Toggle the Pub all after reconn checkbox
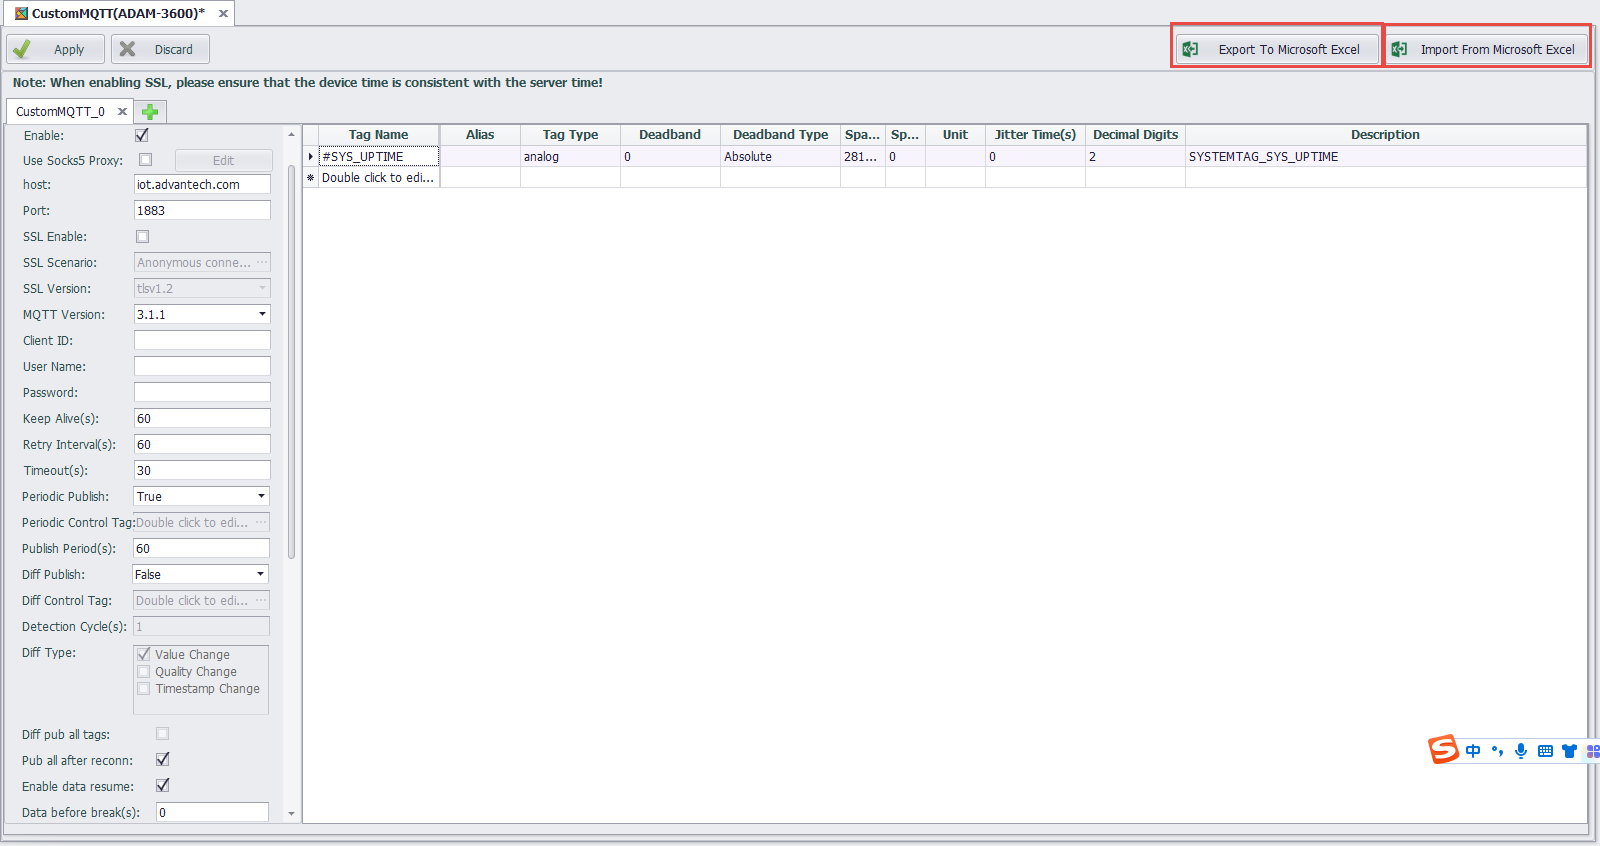This screenshot has width=1600, height=846. (163, 760)
